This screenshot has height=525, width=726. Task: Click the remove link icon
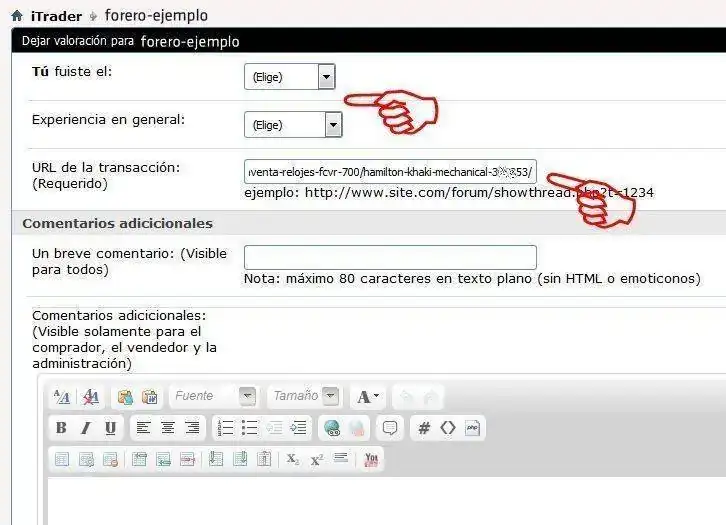(x=357, y=428)
